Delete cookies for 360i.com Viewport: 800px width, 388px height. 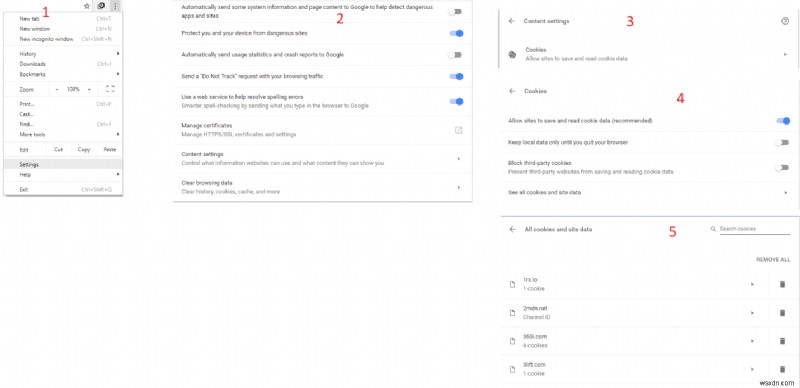pos(782,341)
